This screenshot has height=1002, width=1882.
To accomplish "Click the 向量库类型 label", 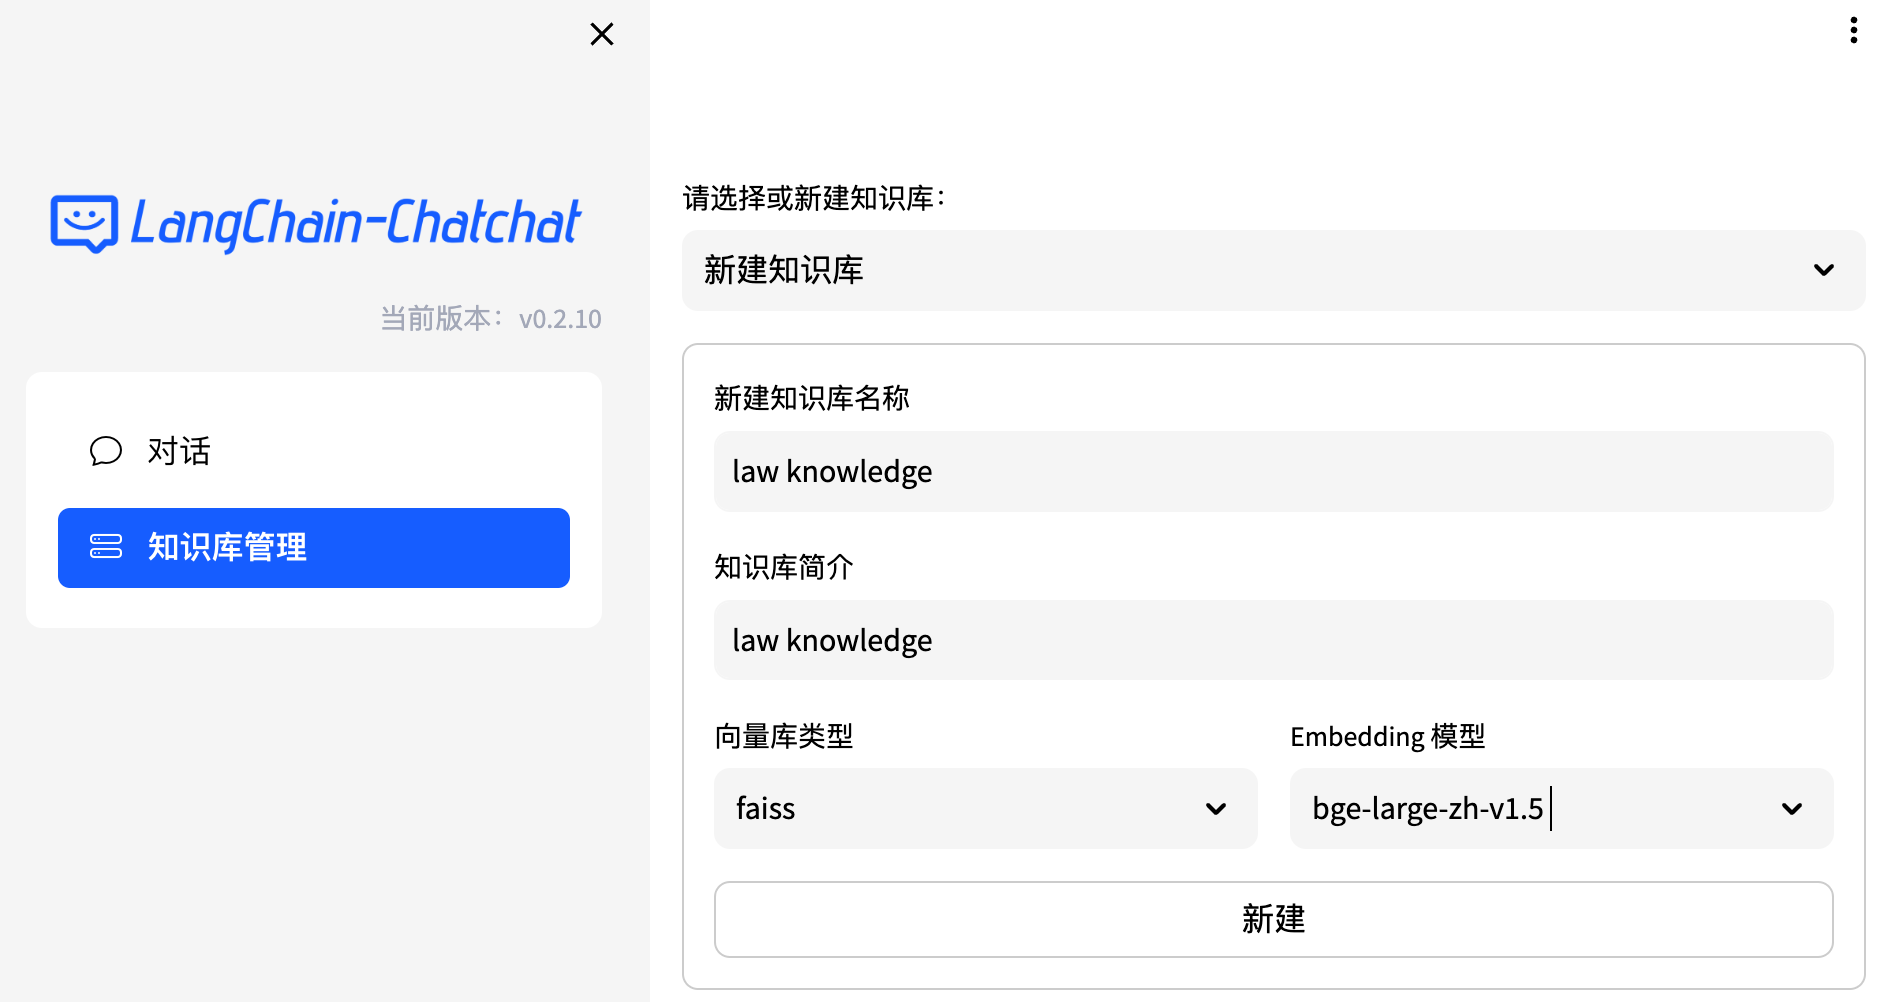I will [783, 737].
